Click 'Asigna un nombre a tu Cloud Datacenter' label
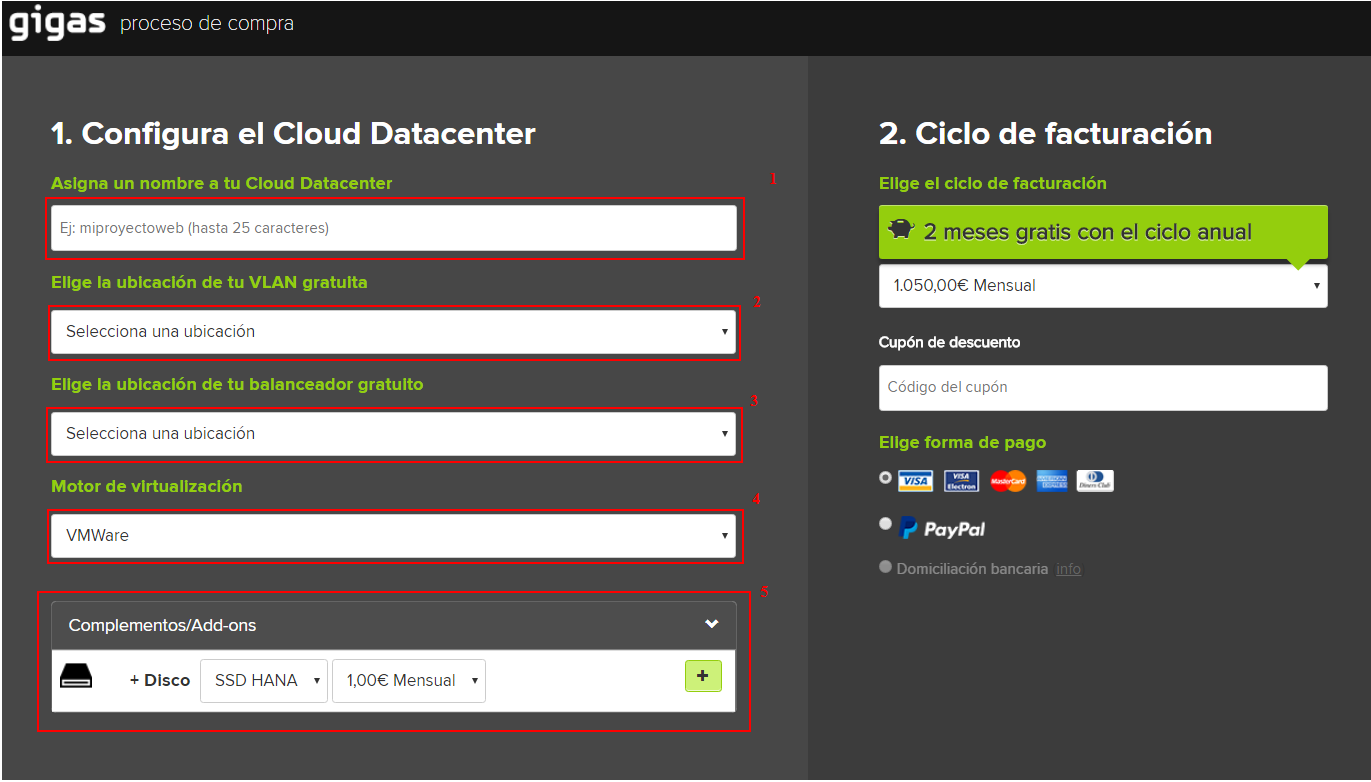 [222, 183]
